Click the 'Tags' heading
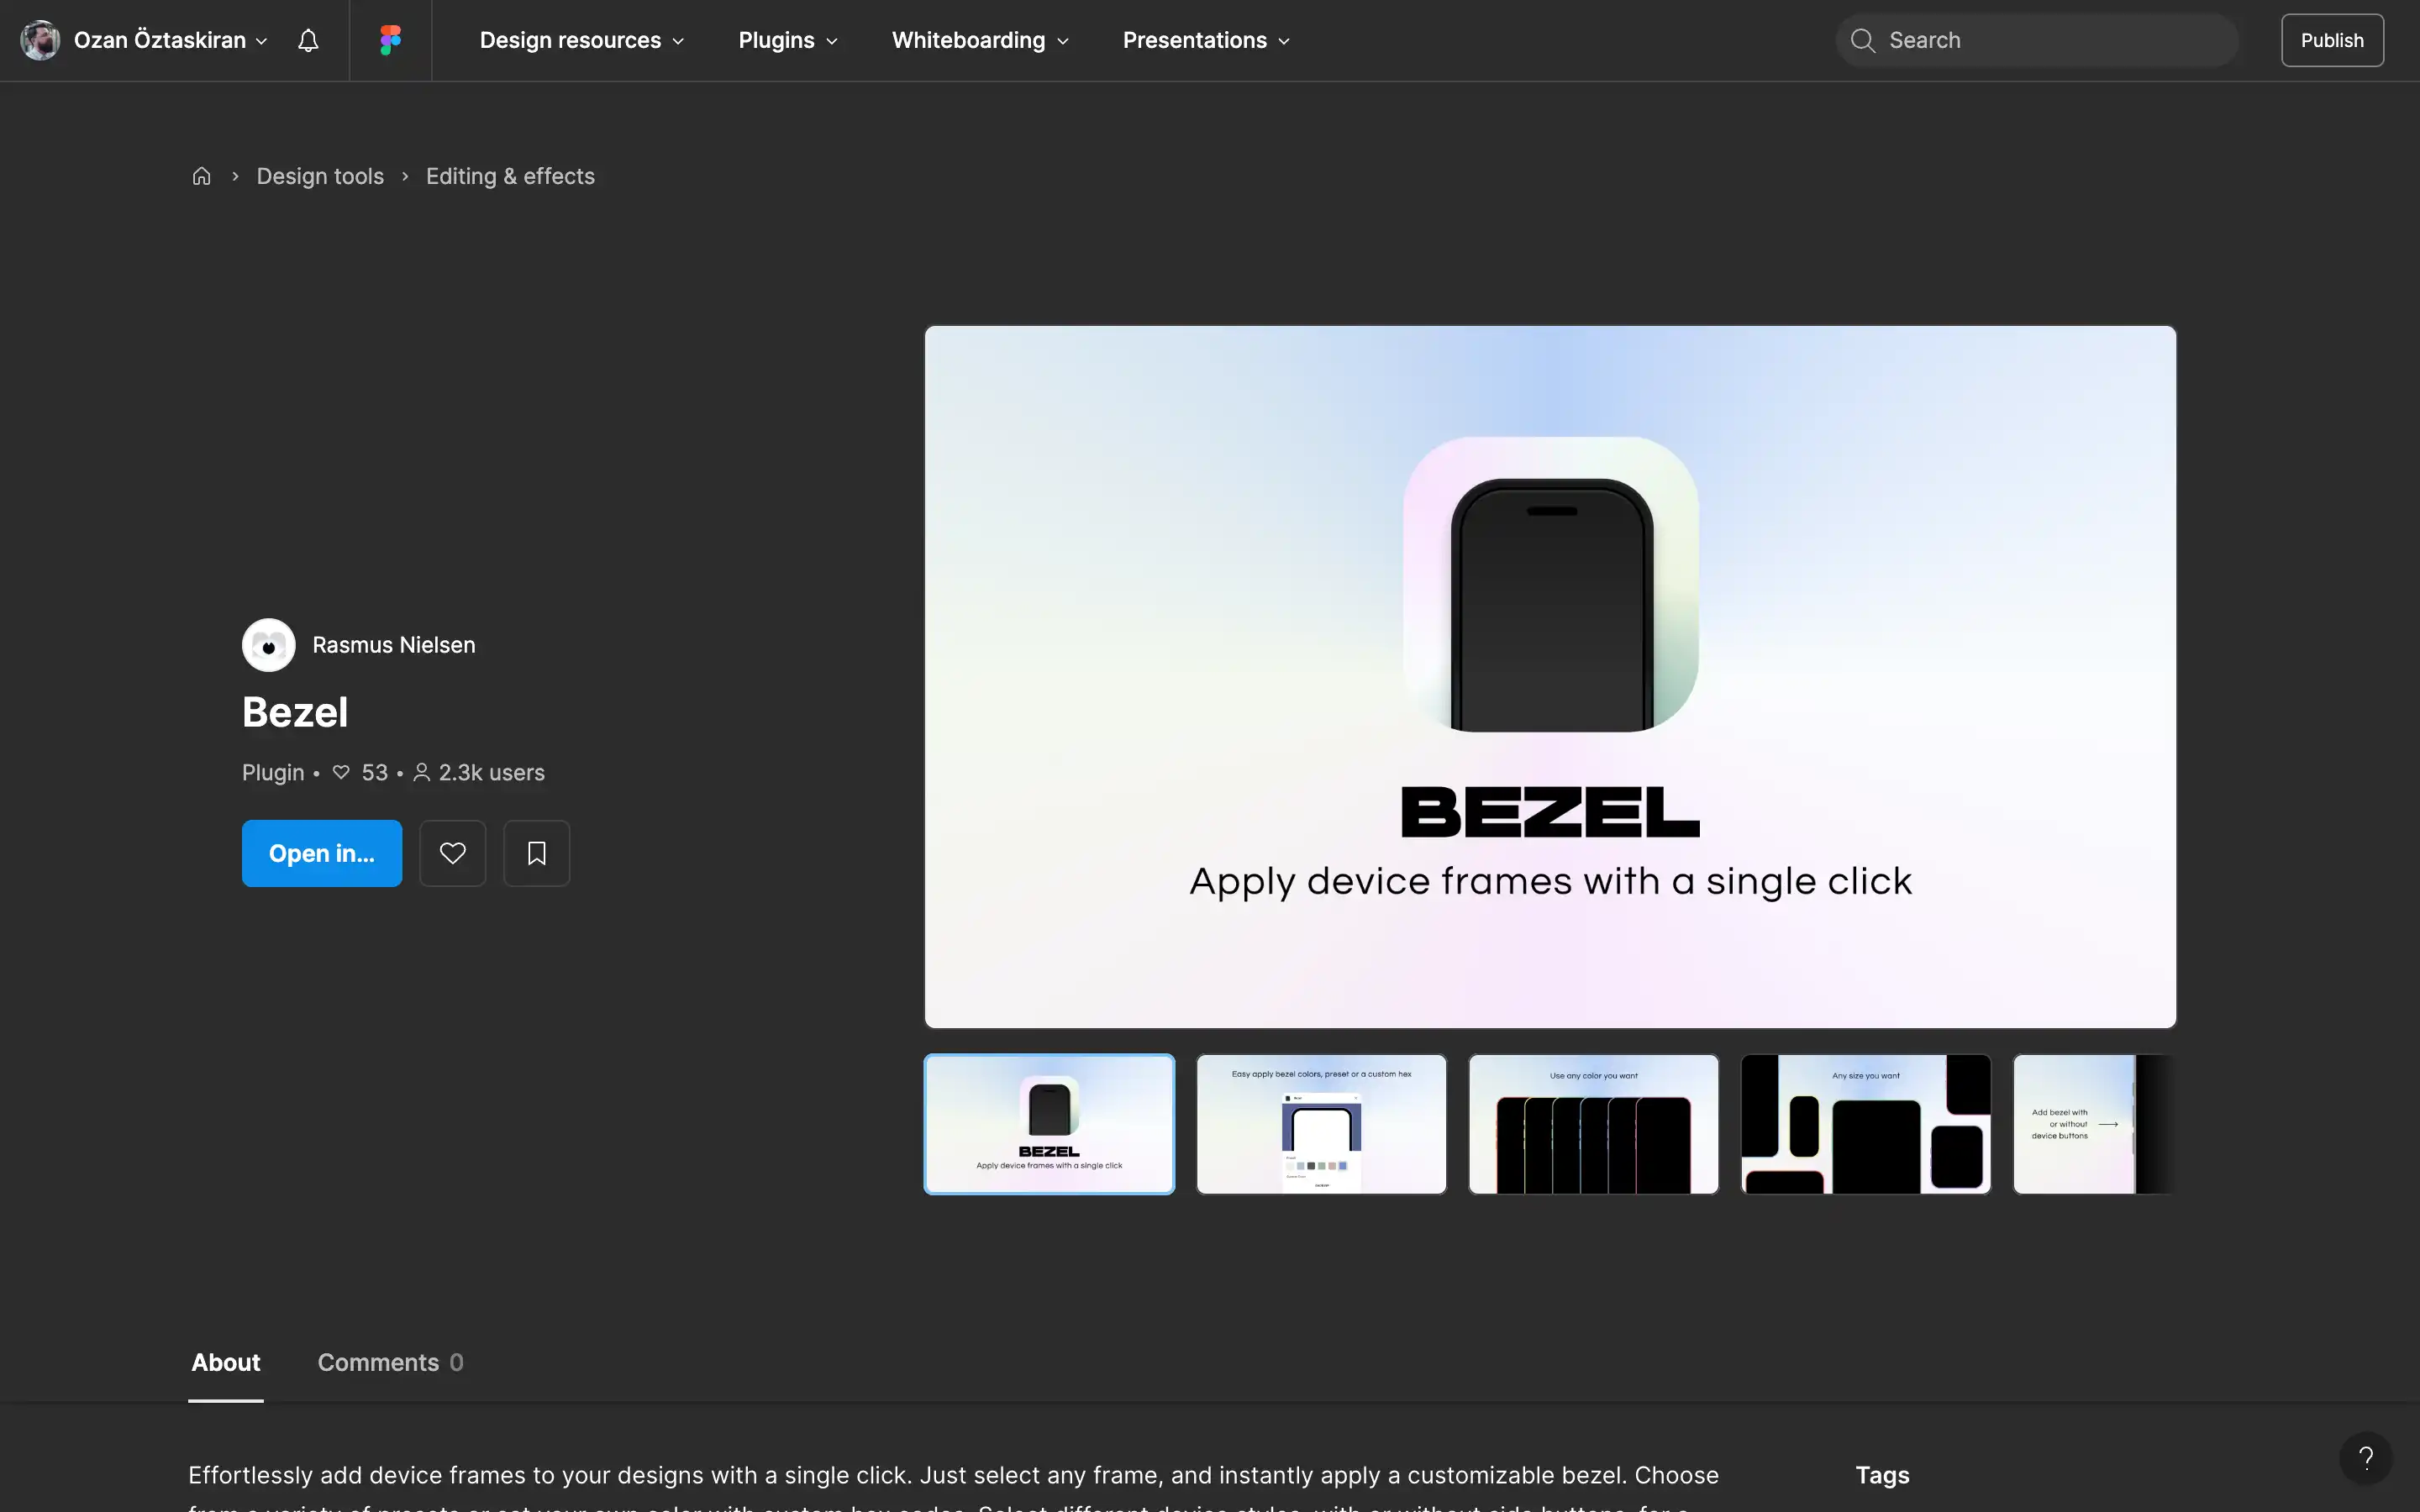 [1882, 1475]
